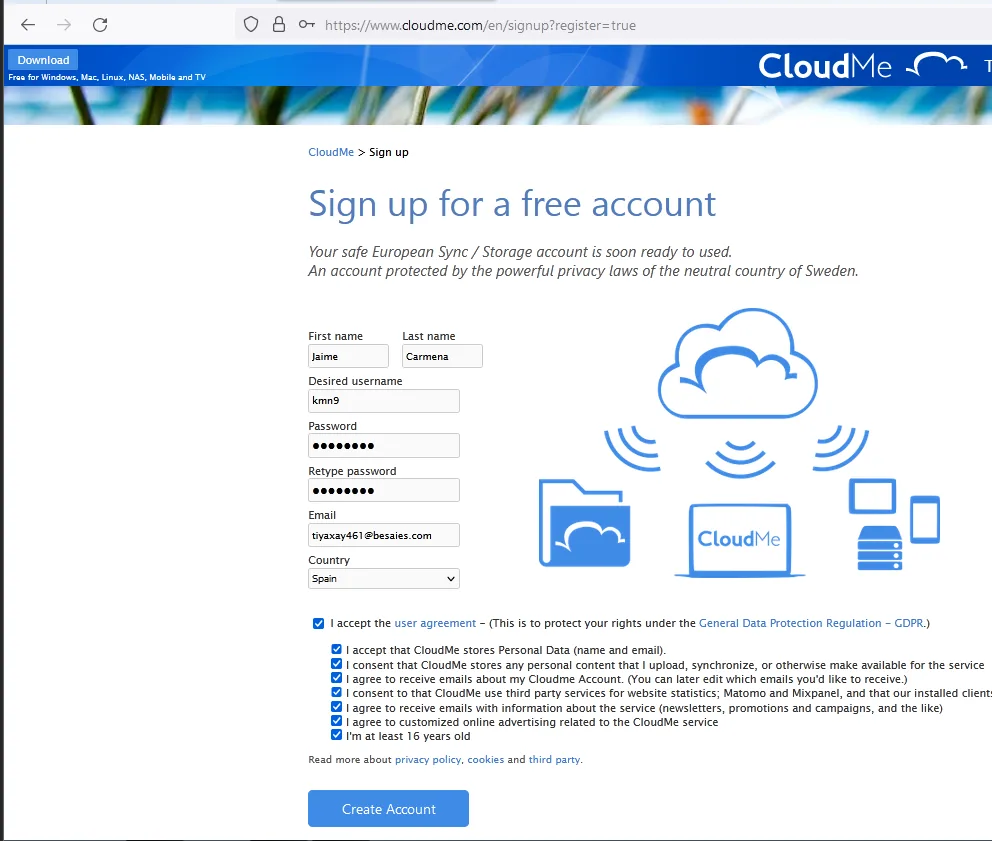Image resolution: width=992 pixels, height=841 pixels.
Task: Click into the Last name field
Action: 442,356
